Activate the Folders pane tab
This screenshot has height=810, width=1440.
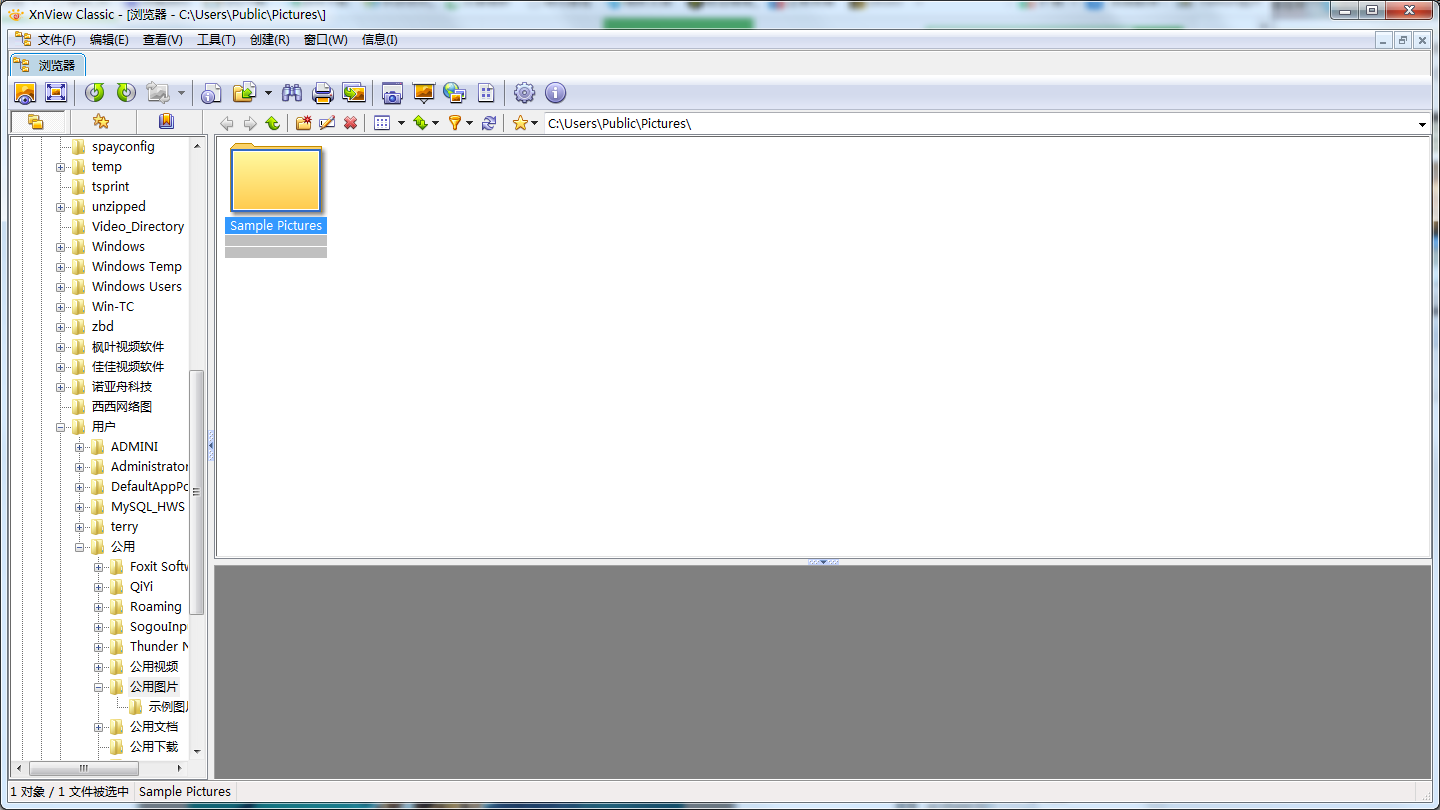coord(37,122)
